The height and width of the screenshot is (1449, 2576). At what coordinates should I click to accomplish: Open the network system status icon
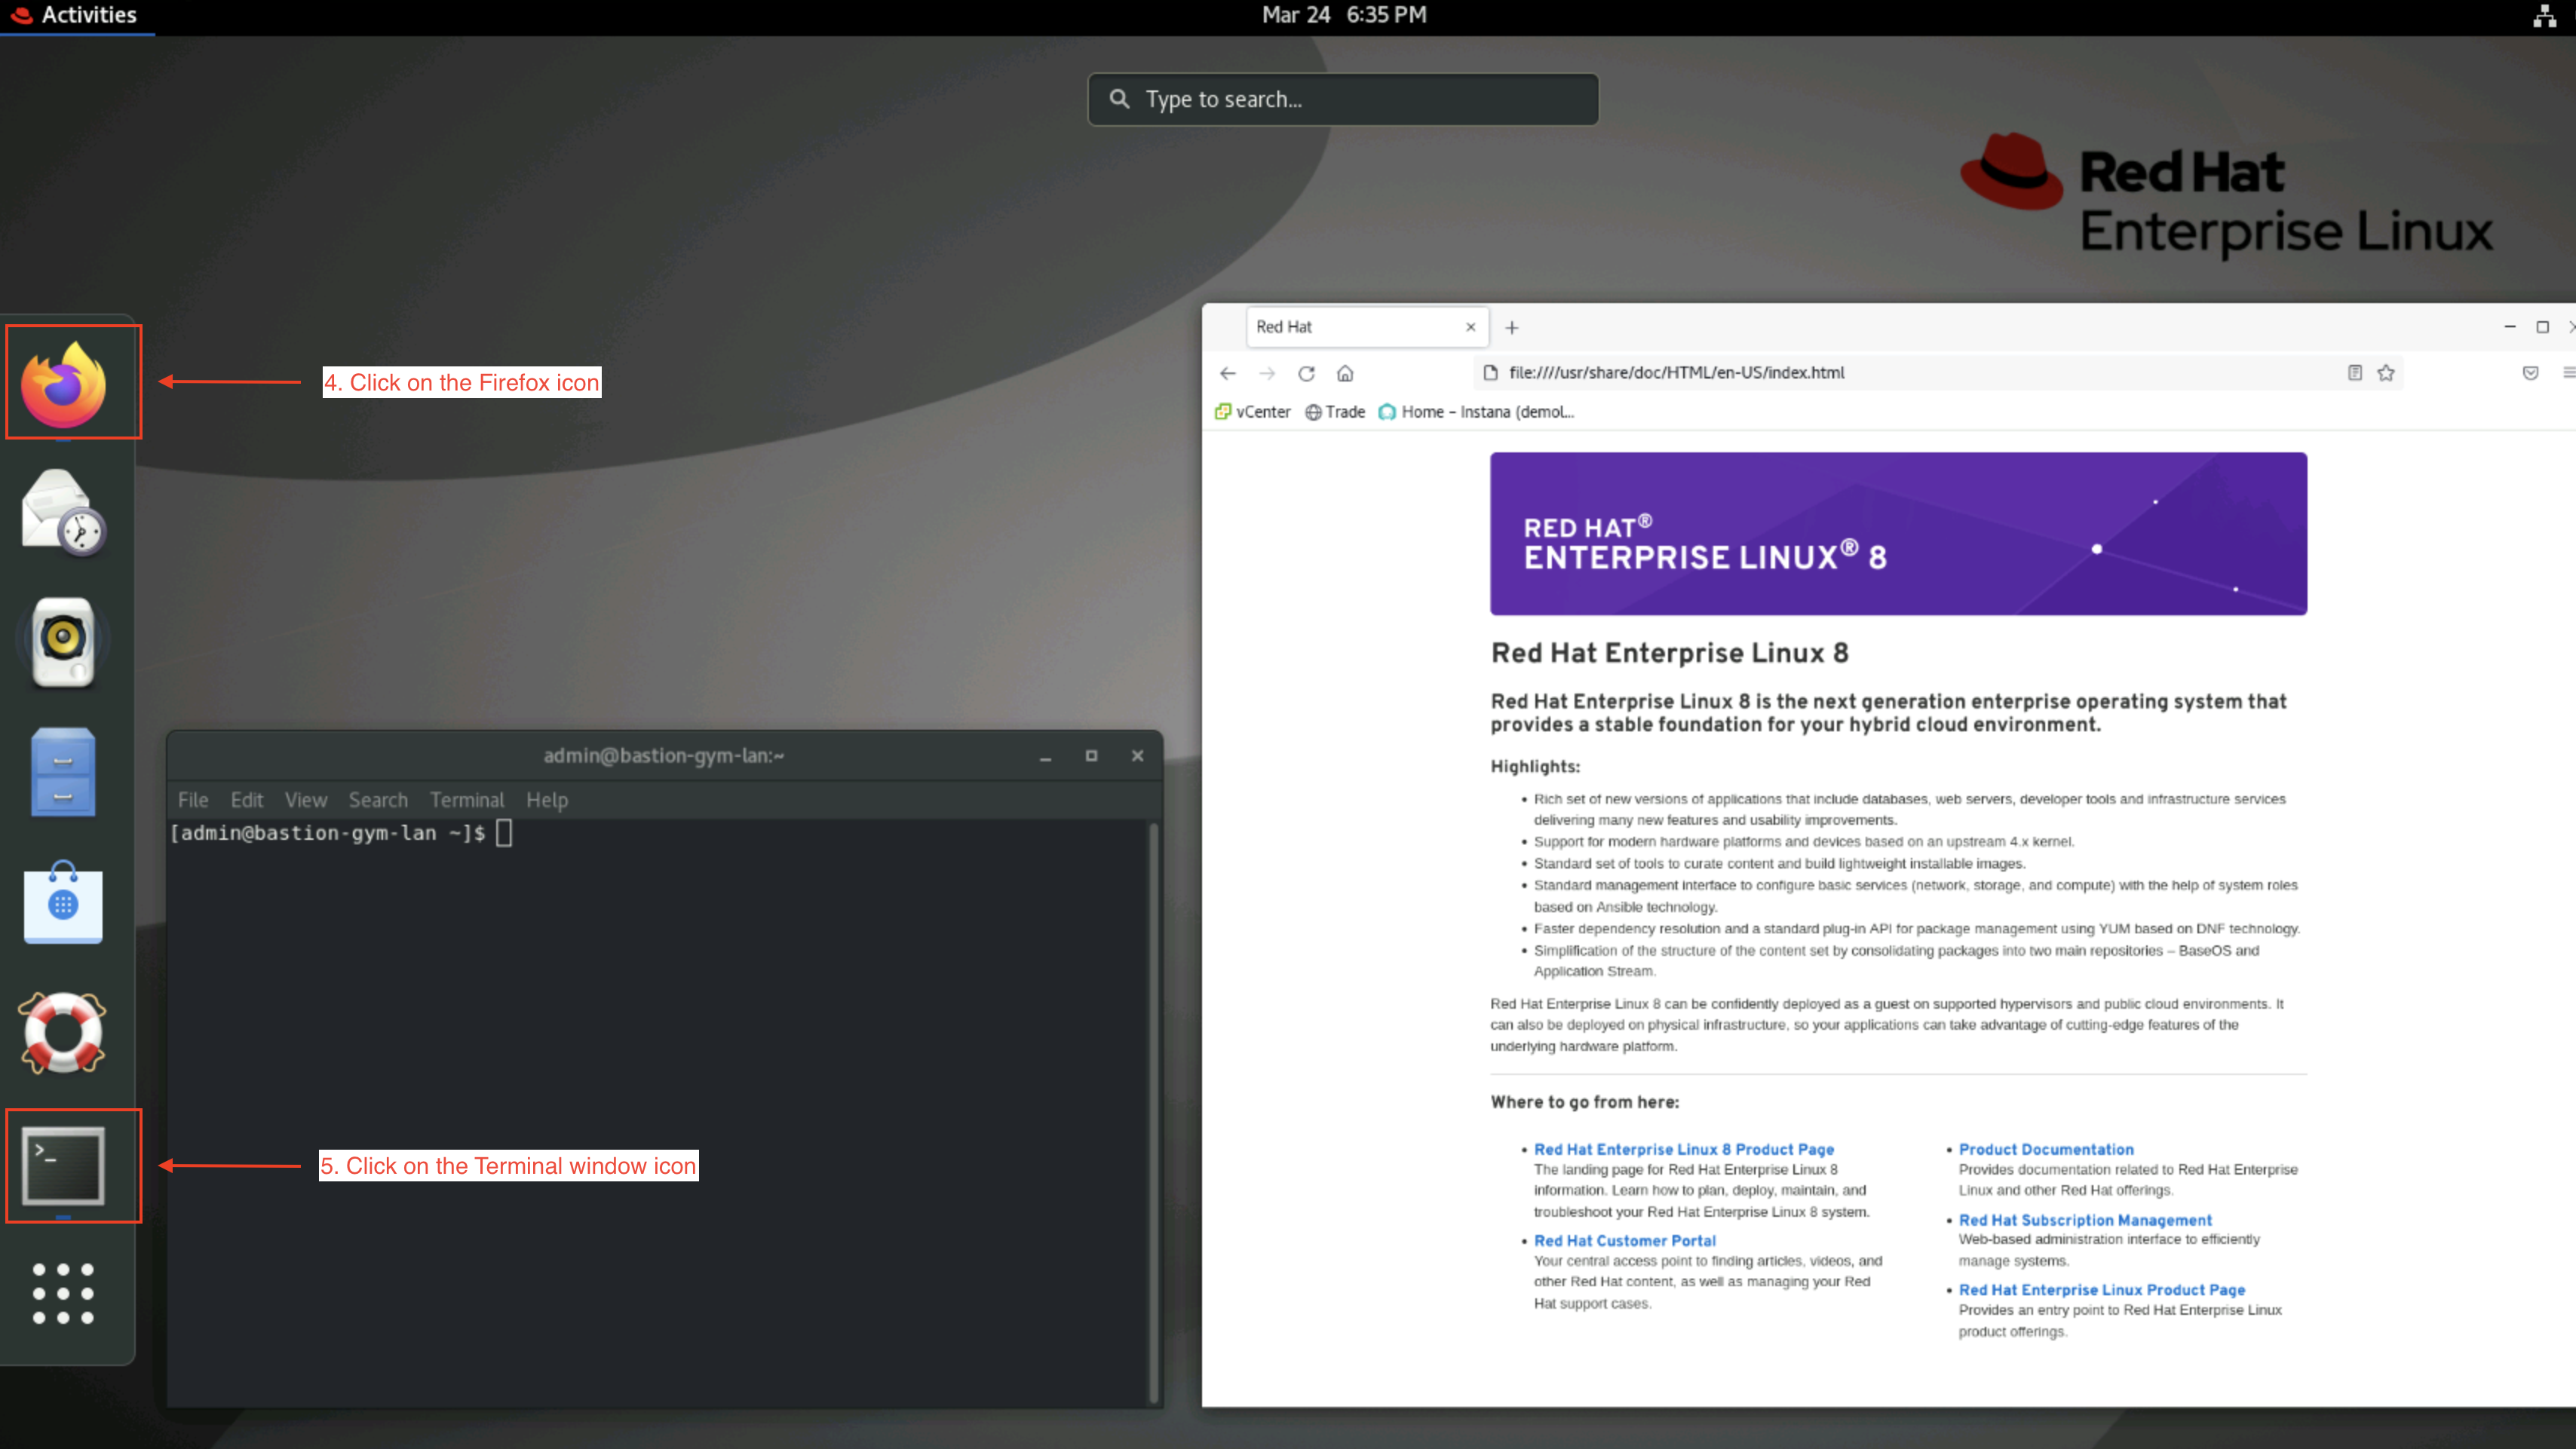tap(2545, 15)
